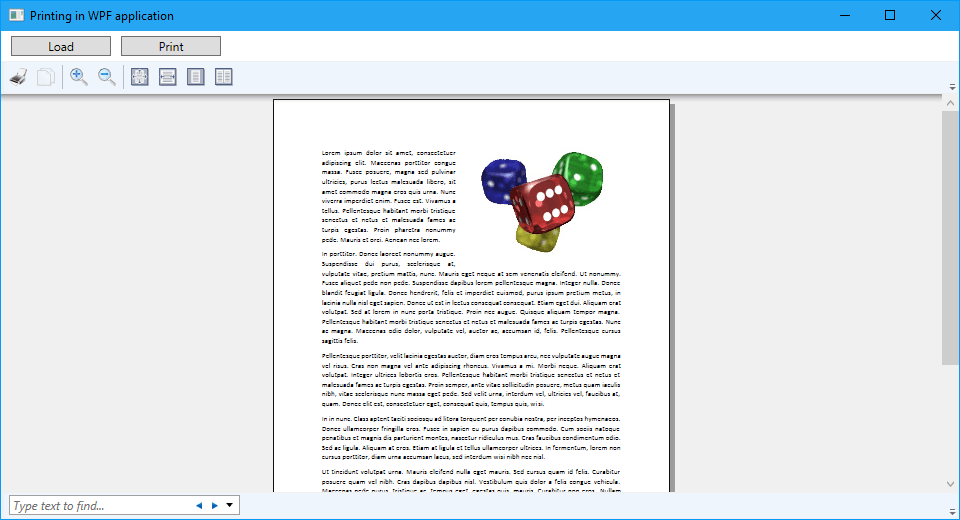
Task: Open the find options dropdown arrow
Action: (x=230, y=506)
